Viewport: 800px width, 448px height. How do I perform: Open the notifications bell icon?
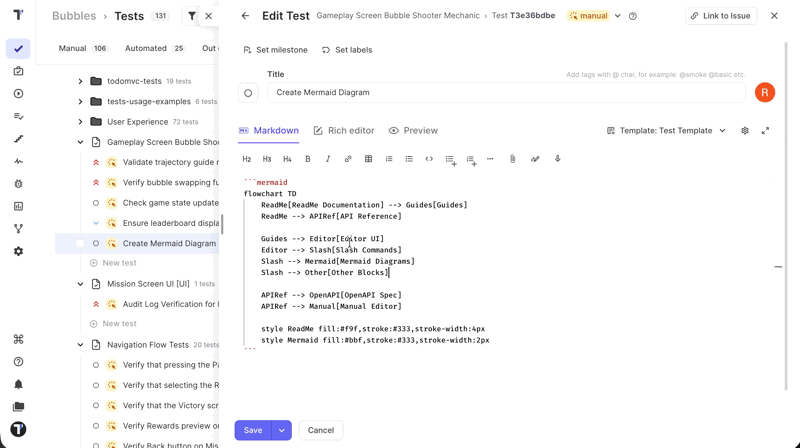[18, 384]
